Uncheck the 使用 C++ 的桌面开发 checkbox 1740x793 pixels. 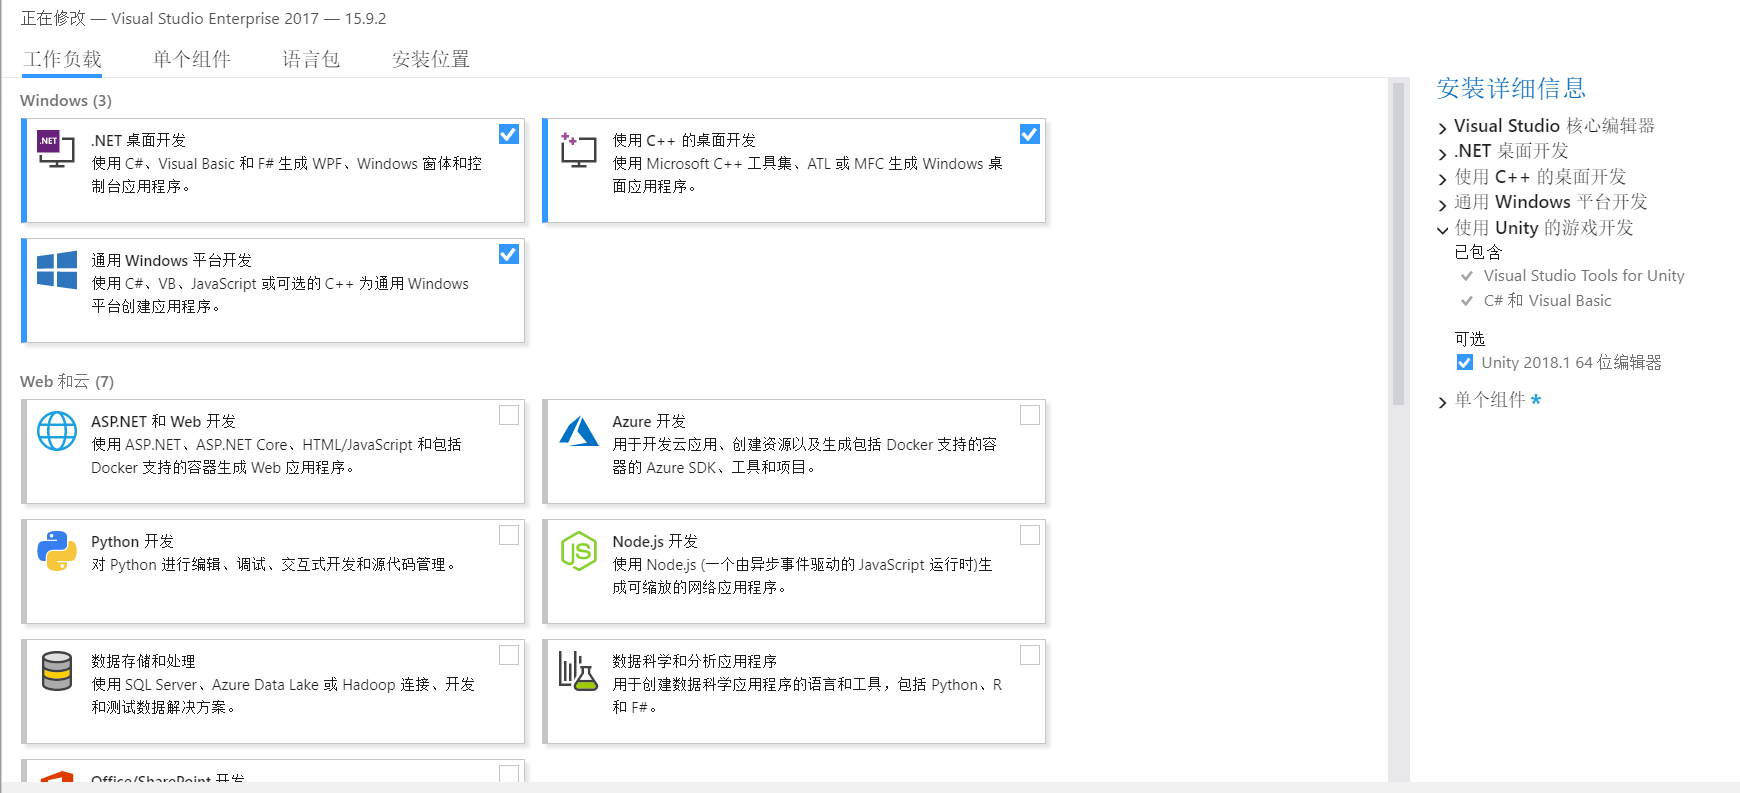coord(1030,134)
